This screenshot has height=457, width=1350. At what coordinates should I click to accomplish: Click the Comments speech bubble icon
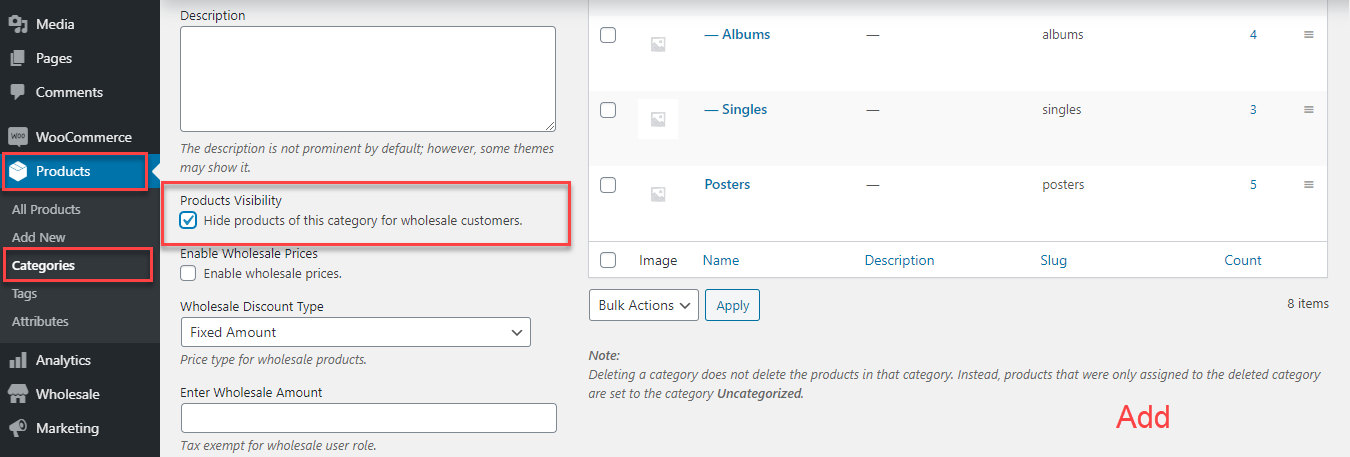click(17, 92)
